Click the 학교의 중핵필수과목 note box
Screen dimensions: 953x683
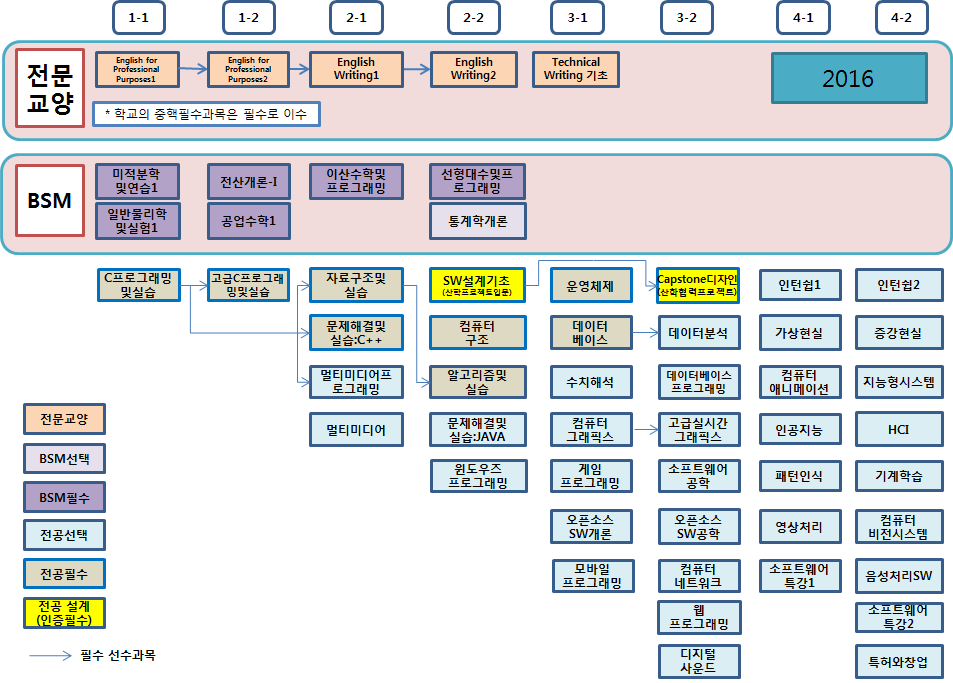(205, 114)
